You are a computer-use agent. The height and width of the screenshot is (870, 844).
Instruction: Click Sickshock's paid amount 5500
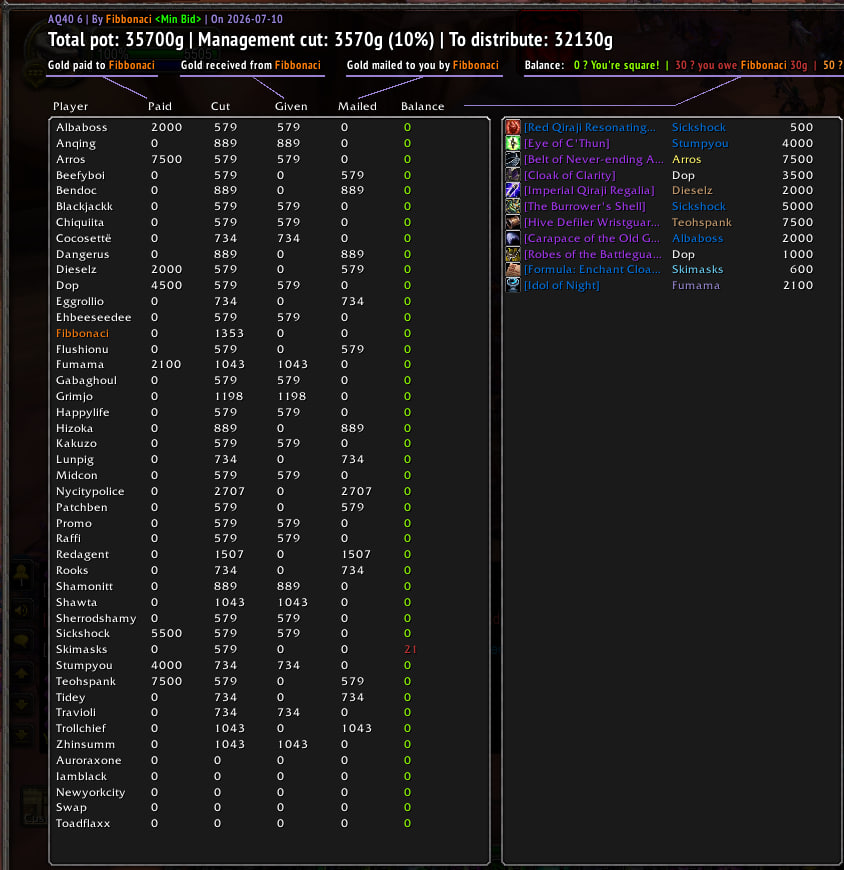pos(166,634)
